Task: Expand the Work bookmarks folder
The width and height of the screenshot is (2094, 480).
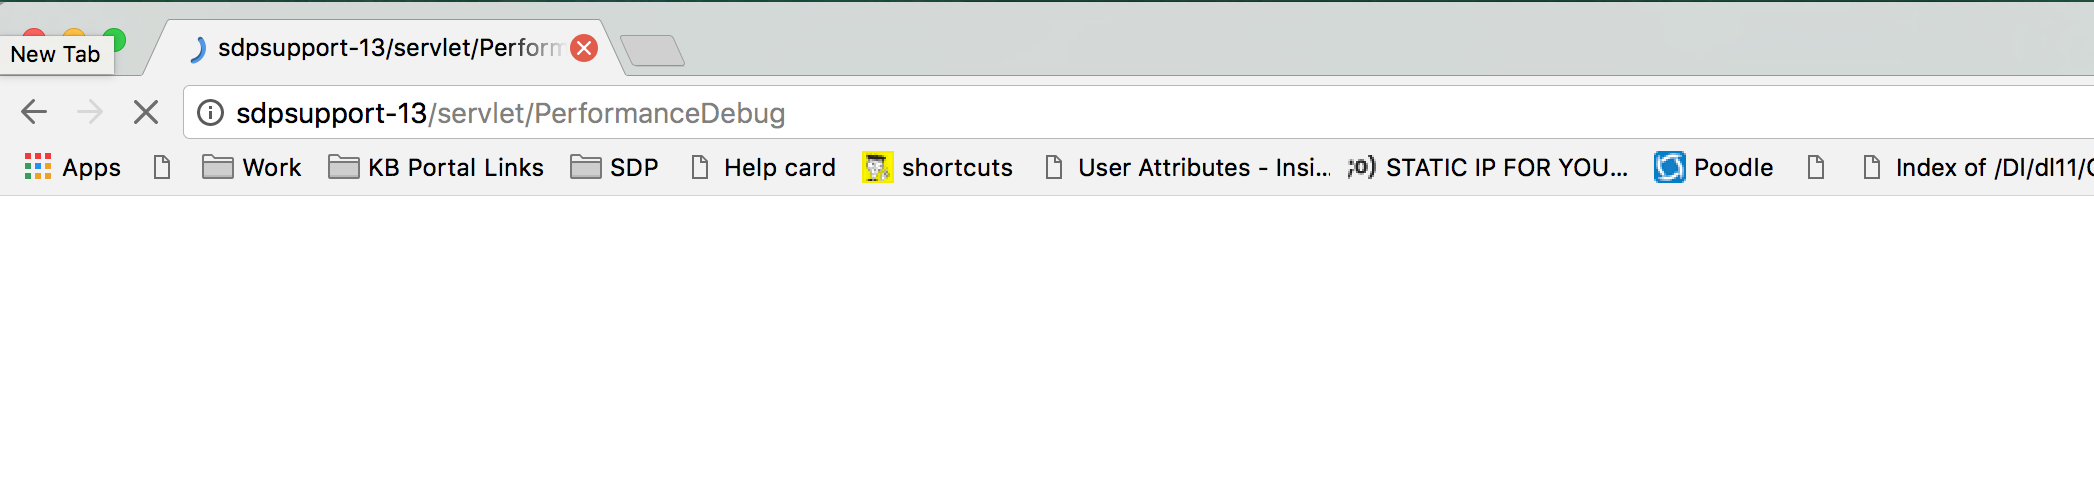Action: tap(251, 167)
